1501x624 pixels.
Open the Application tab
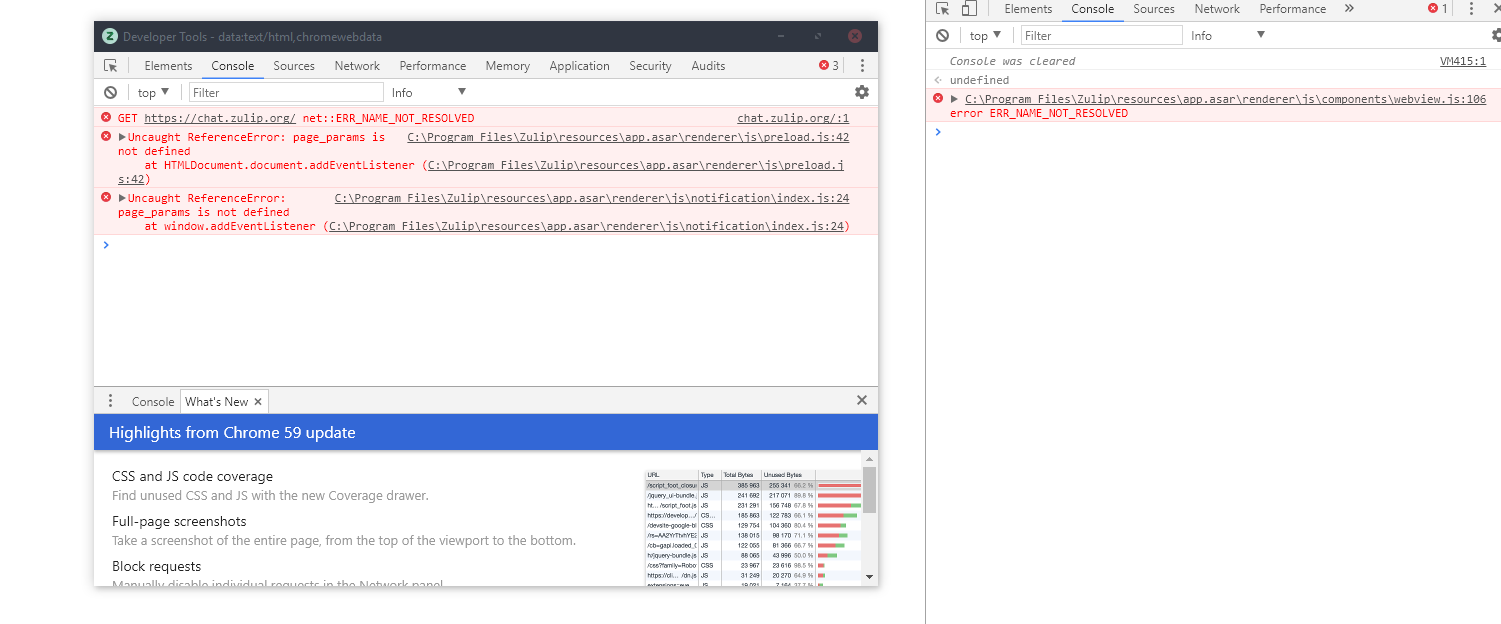pos(579,66)
